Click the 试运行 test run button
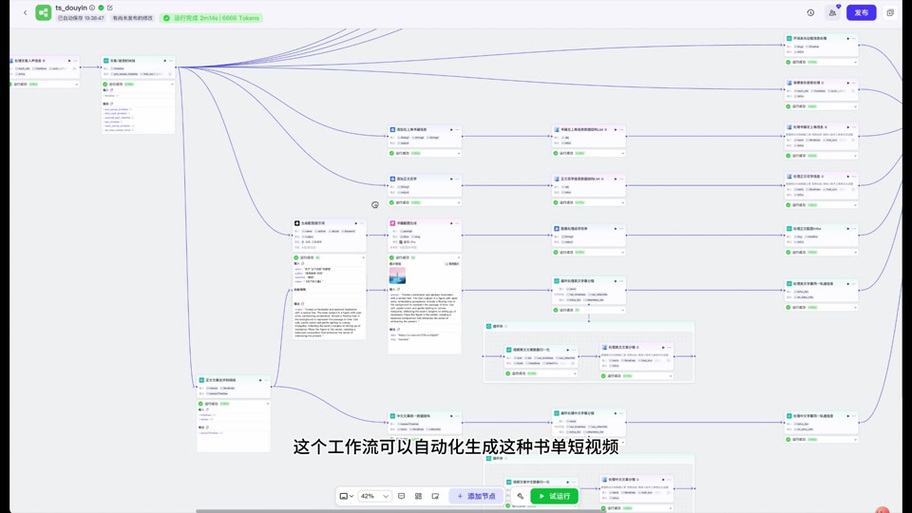 point(554,496)
